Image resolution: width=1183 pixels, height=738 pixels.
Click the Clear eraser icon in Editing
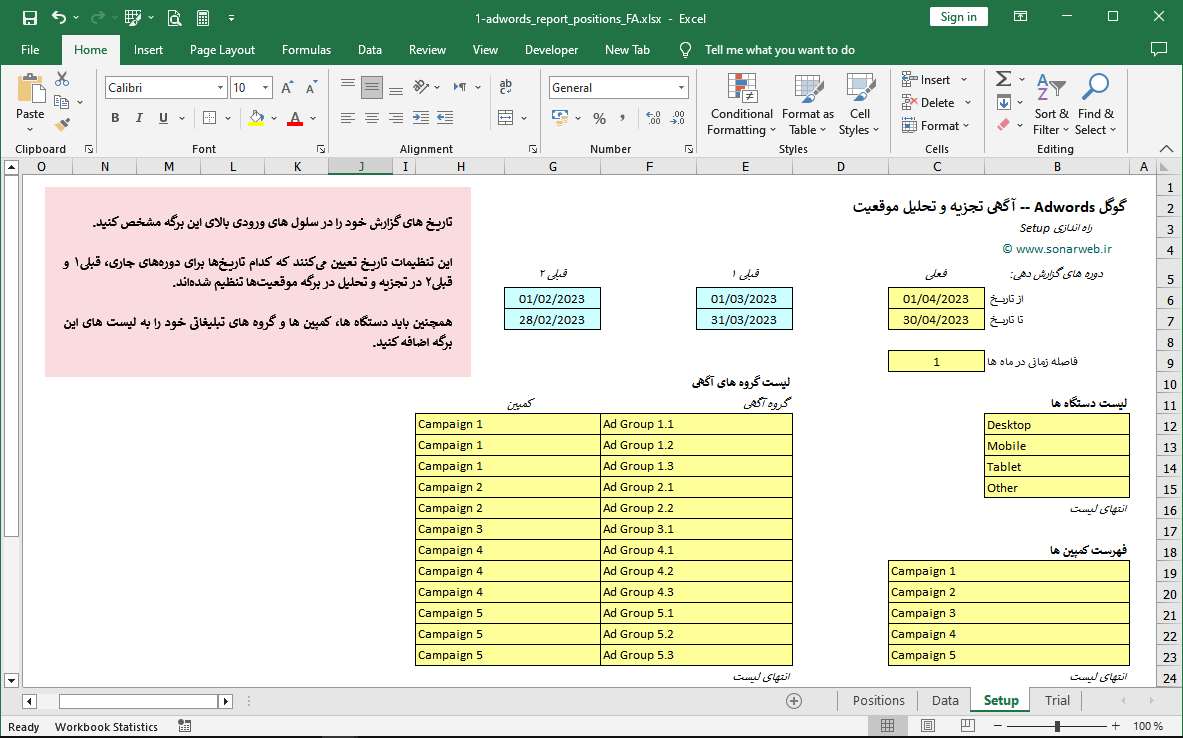(1003, 125)
